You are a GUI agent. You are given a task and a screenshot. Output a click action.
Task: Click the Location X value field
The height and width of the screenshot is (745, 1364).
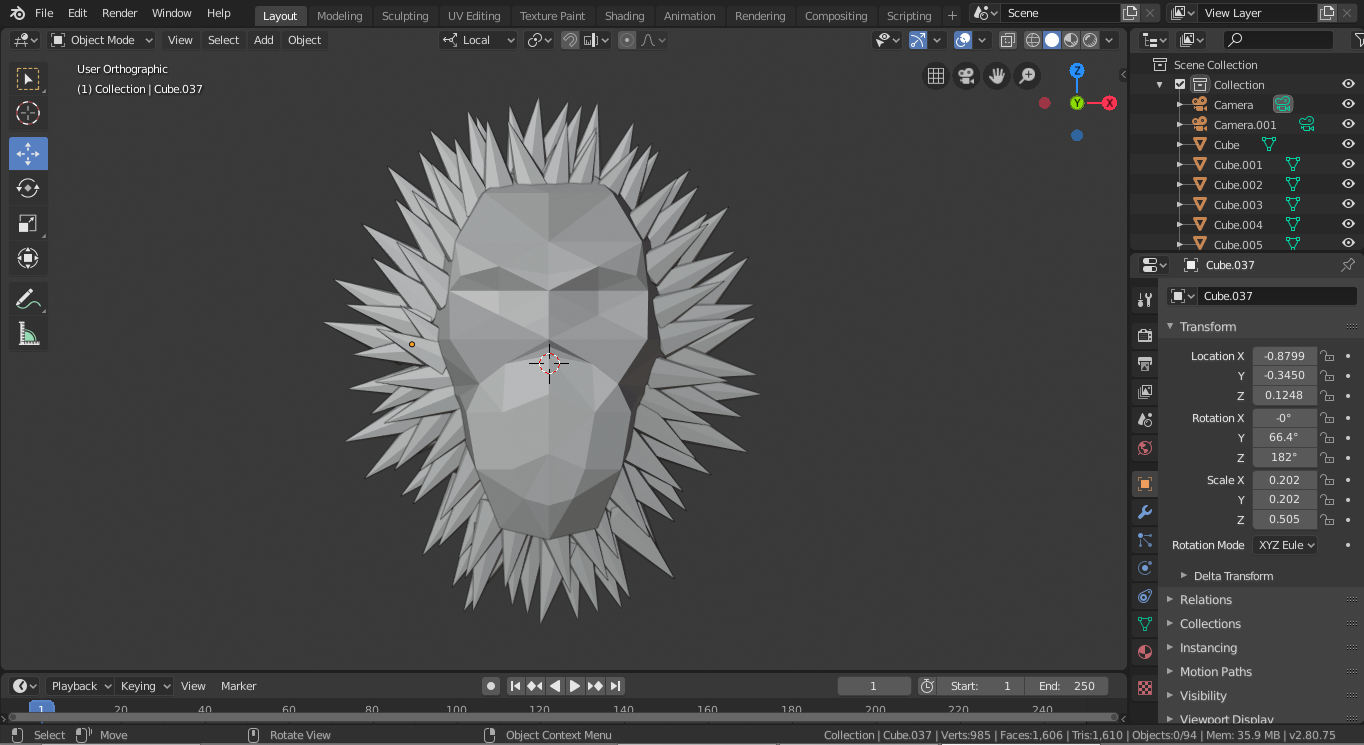(1284, 356)
